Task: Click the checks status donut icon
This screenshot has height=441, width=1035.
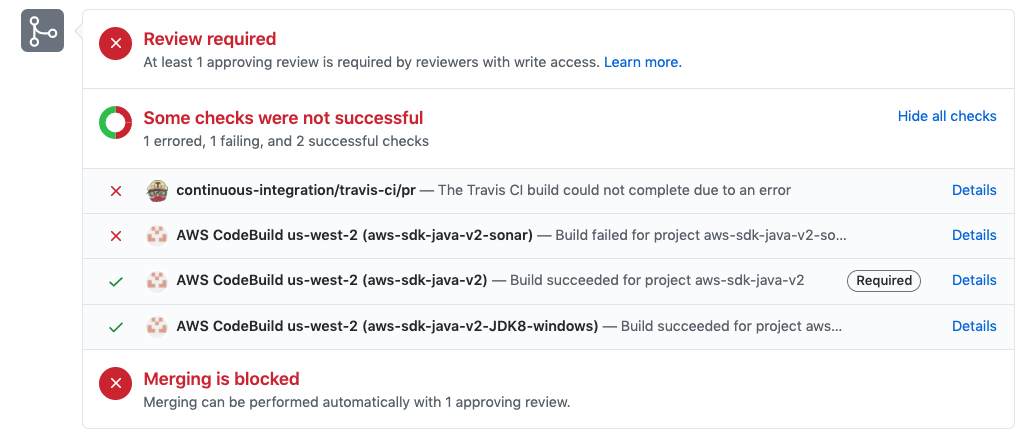Action: 116,123
